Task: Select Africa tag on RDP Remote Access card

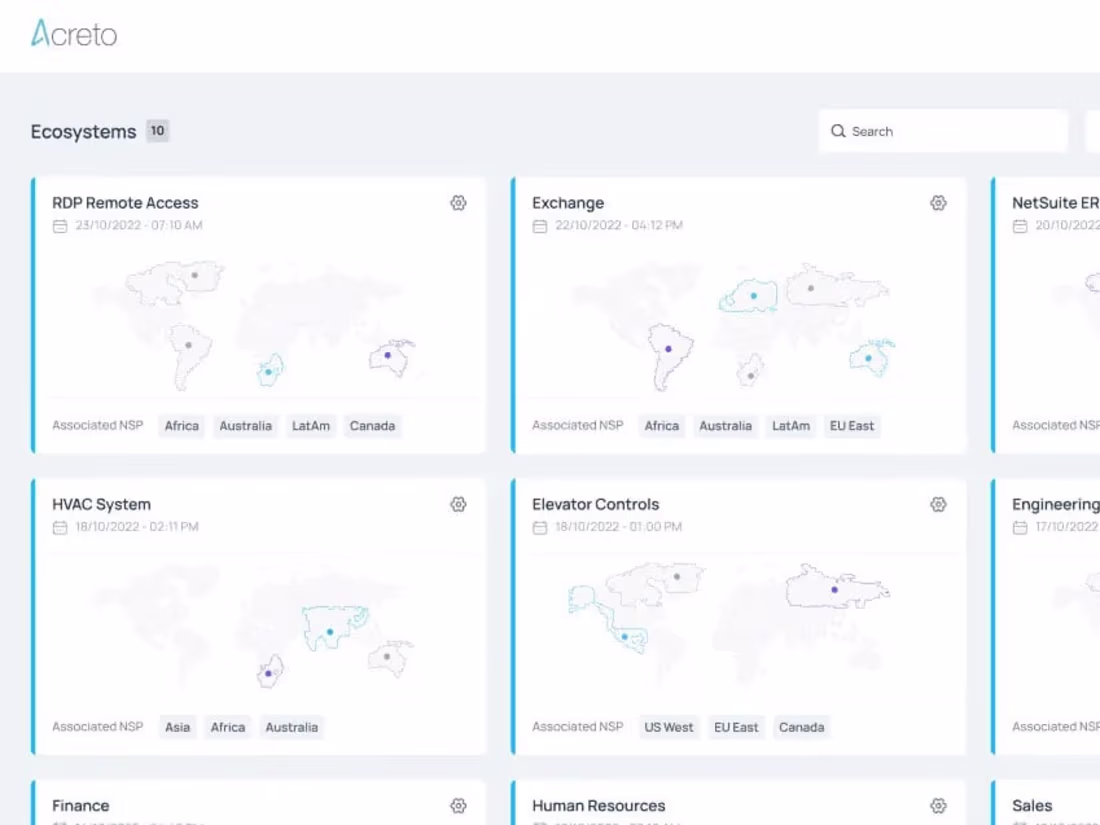Action: (182, 426)
